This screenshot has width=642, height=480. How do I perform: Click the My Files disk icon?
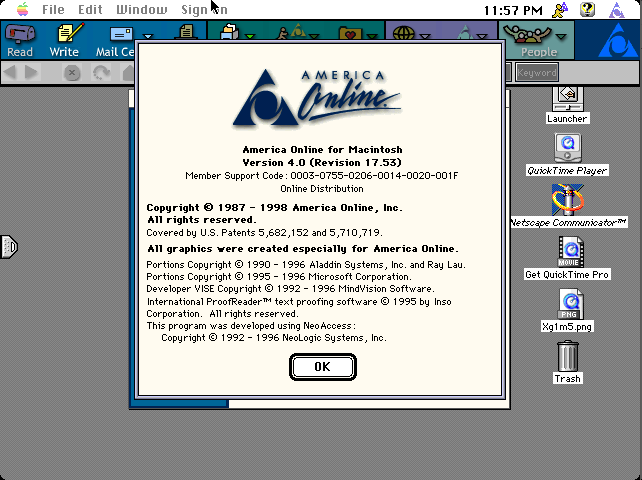[x=229, y=32]
